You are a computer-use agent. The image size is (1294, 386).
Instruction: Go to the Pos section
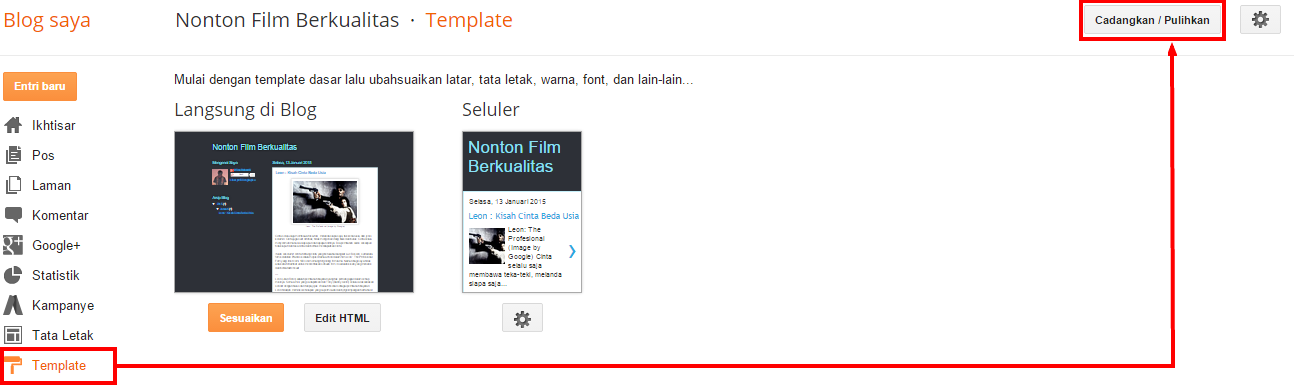tap(43, 155)
